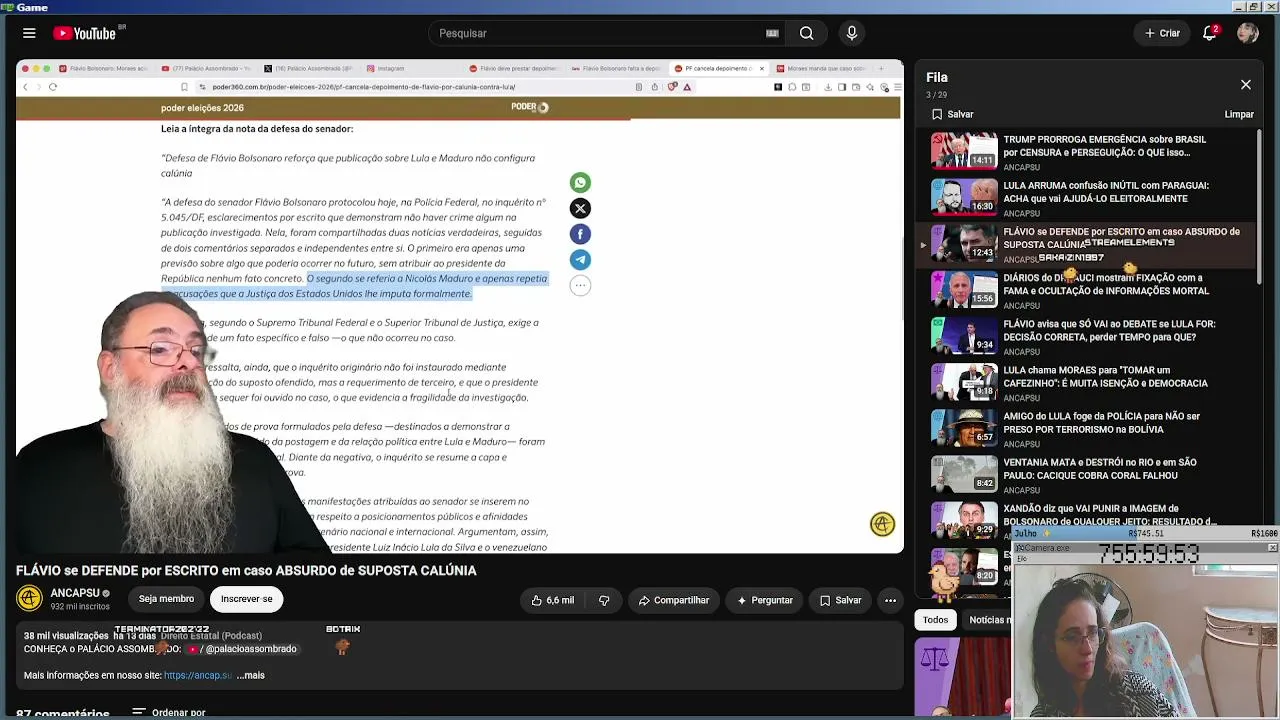This screenshot has height=720, width=1280.
Task: Go to the YouTube home logo
Action: [x=84, y=33]
